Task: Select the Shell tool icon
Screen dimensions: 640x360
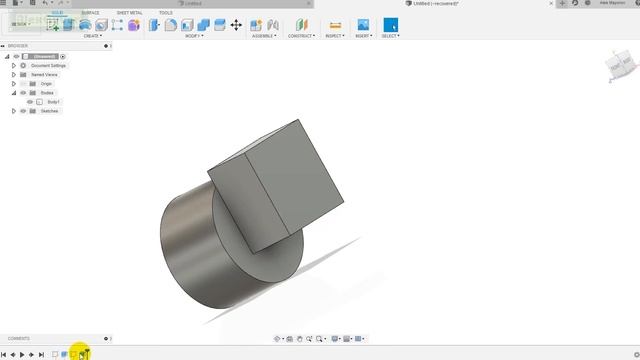Action: pos(187,25)
